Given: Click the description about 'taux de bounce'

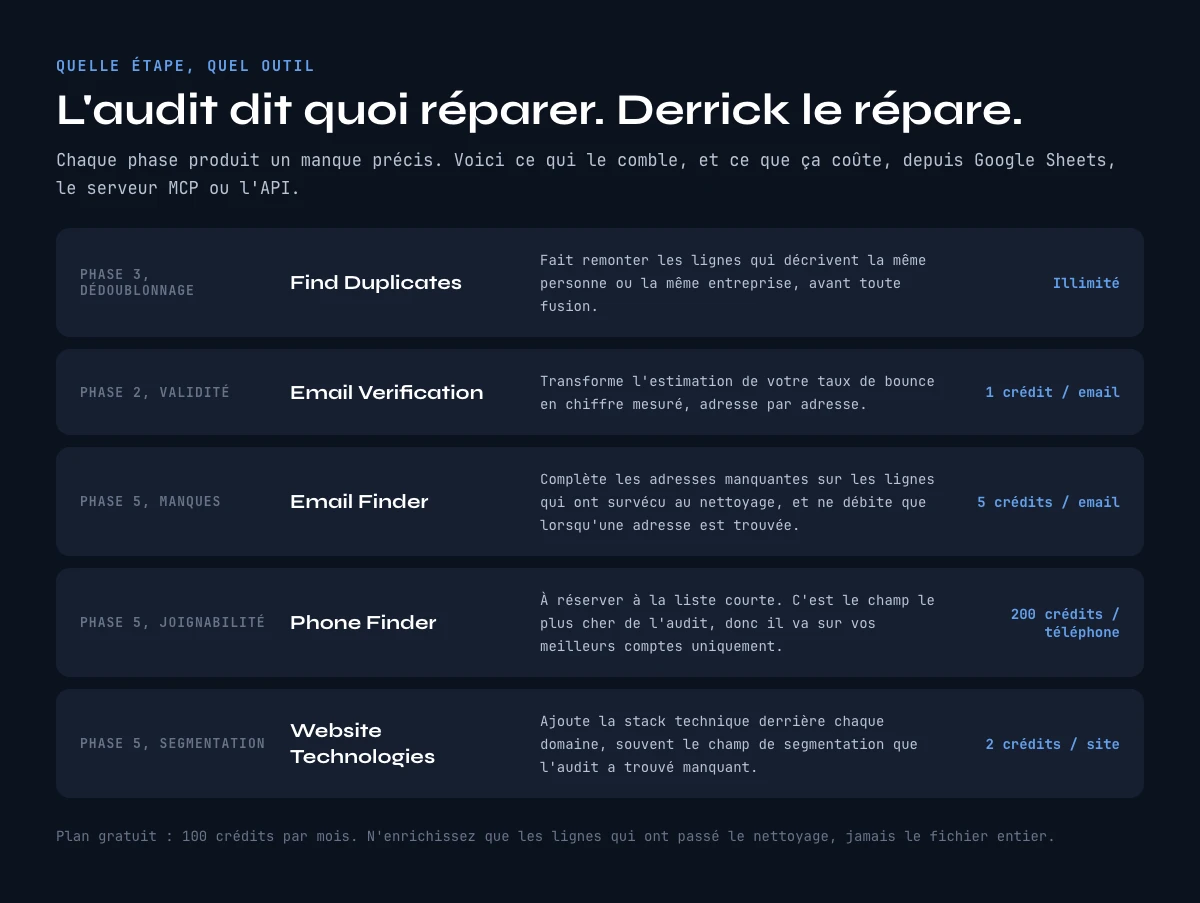Looking at the screenshot, I should pyautogui.click(x=737, y=393).
